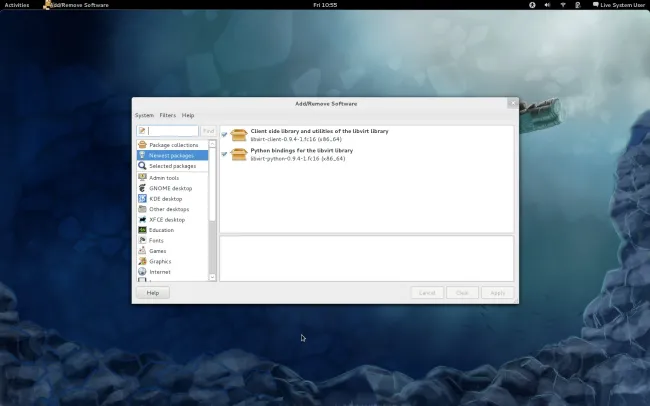The height and width of the screenshot is (406, 650).
Task: Select 'Selected packages' row text
Action: click(172, 166)
